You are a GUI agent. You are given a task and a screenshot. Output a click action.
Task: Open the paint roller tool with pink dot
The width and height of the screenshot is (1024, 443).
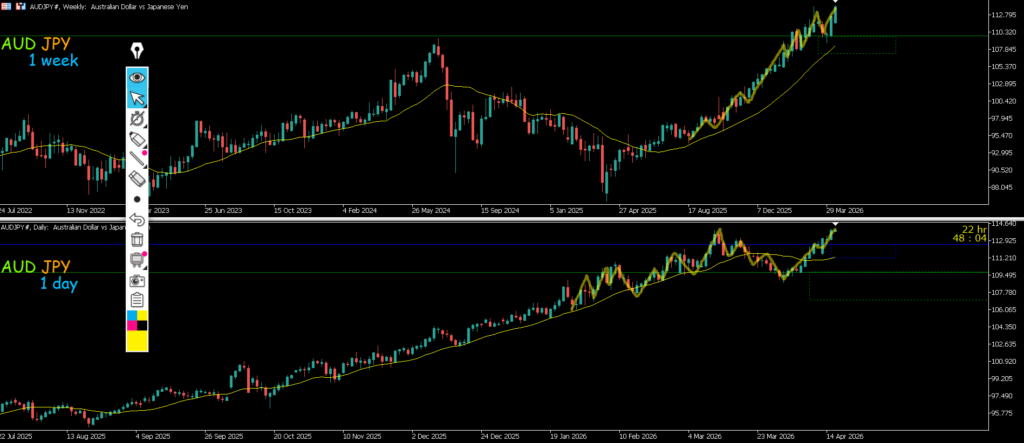137,259
